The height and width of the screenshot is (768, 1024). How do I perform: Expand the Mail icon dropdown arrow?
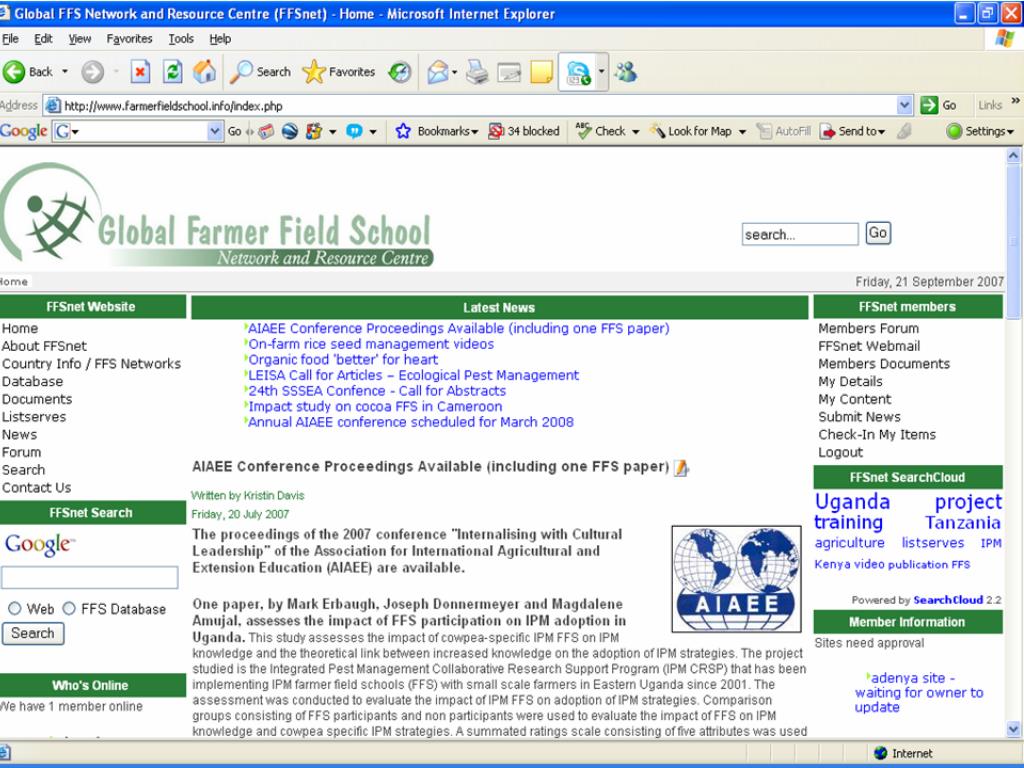pos(455,72)
